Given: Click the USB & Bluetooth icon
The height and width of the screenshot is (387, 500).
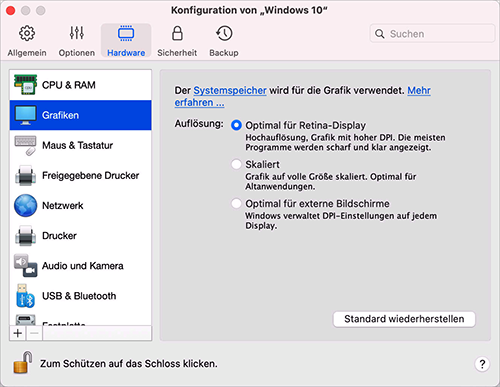Looking at the screenshot, I should tap(25, 296).
